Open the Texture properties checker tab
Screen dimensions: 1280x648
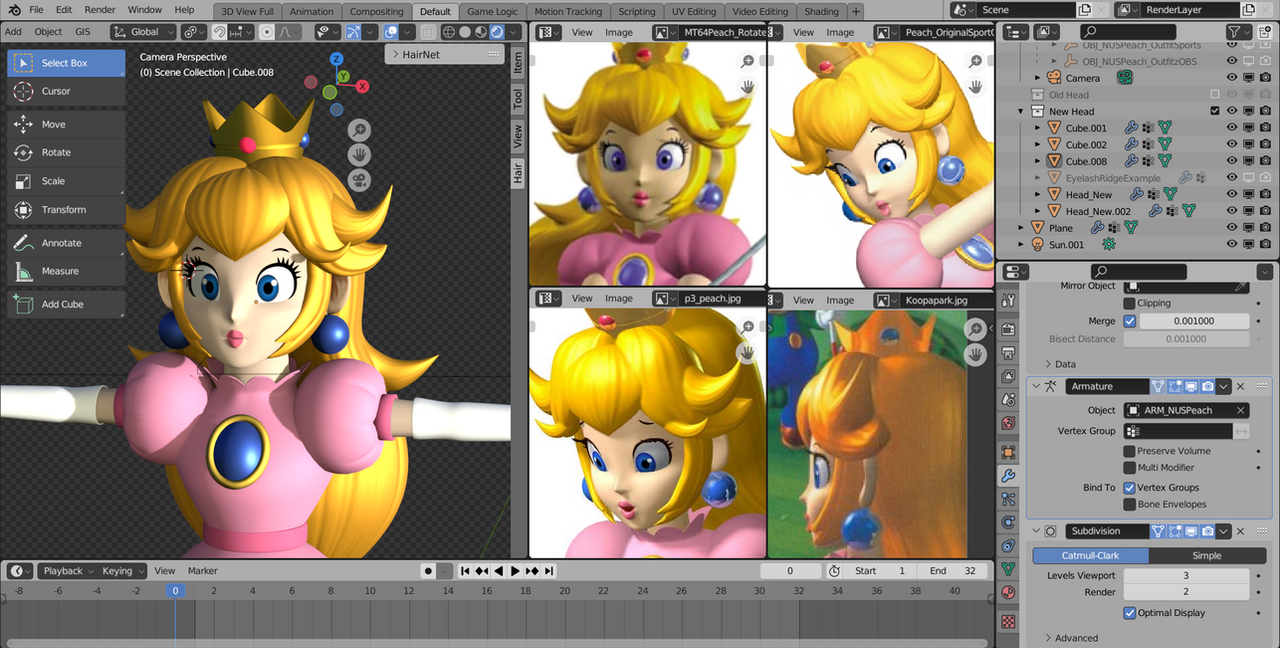tap(1008, 621)
